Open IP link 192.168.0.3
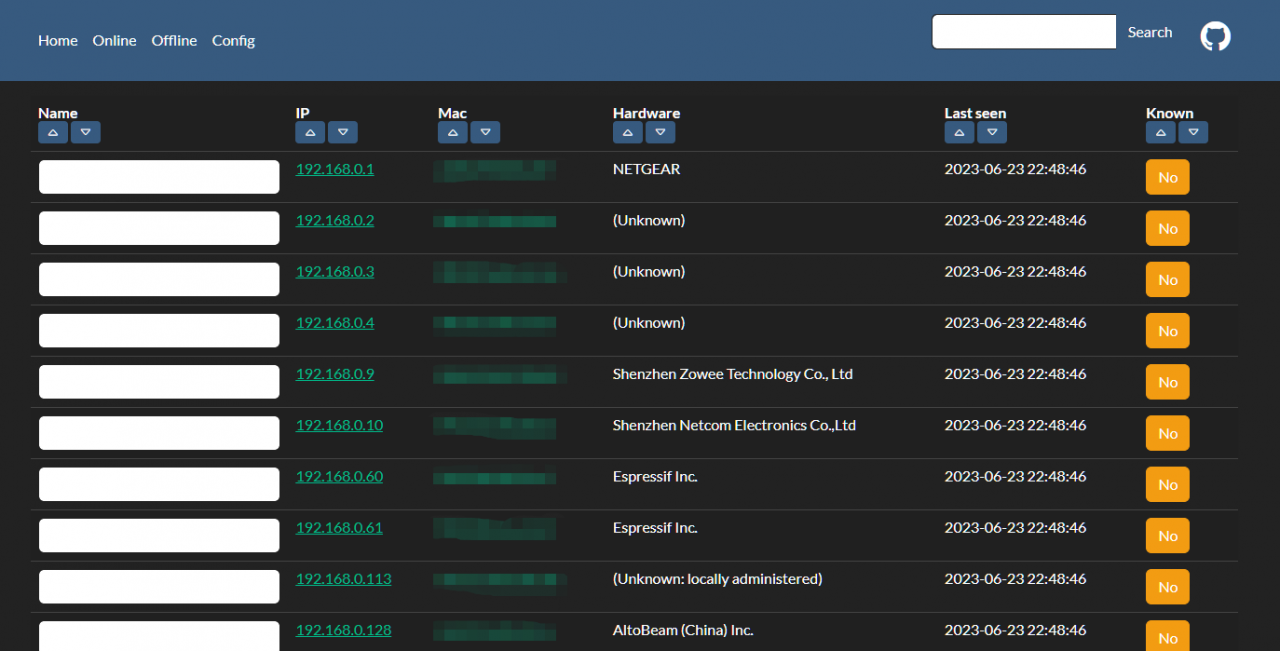The width and height of the screenshot is (1280, 651). [x=335, y=271]
